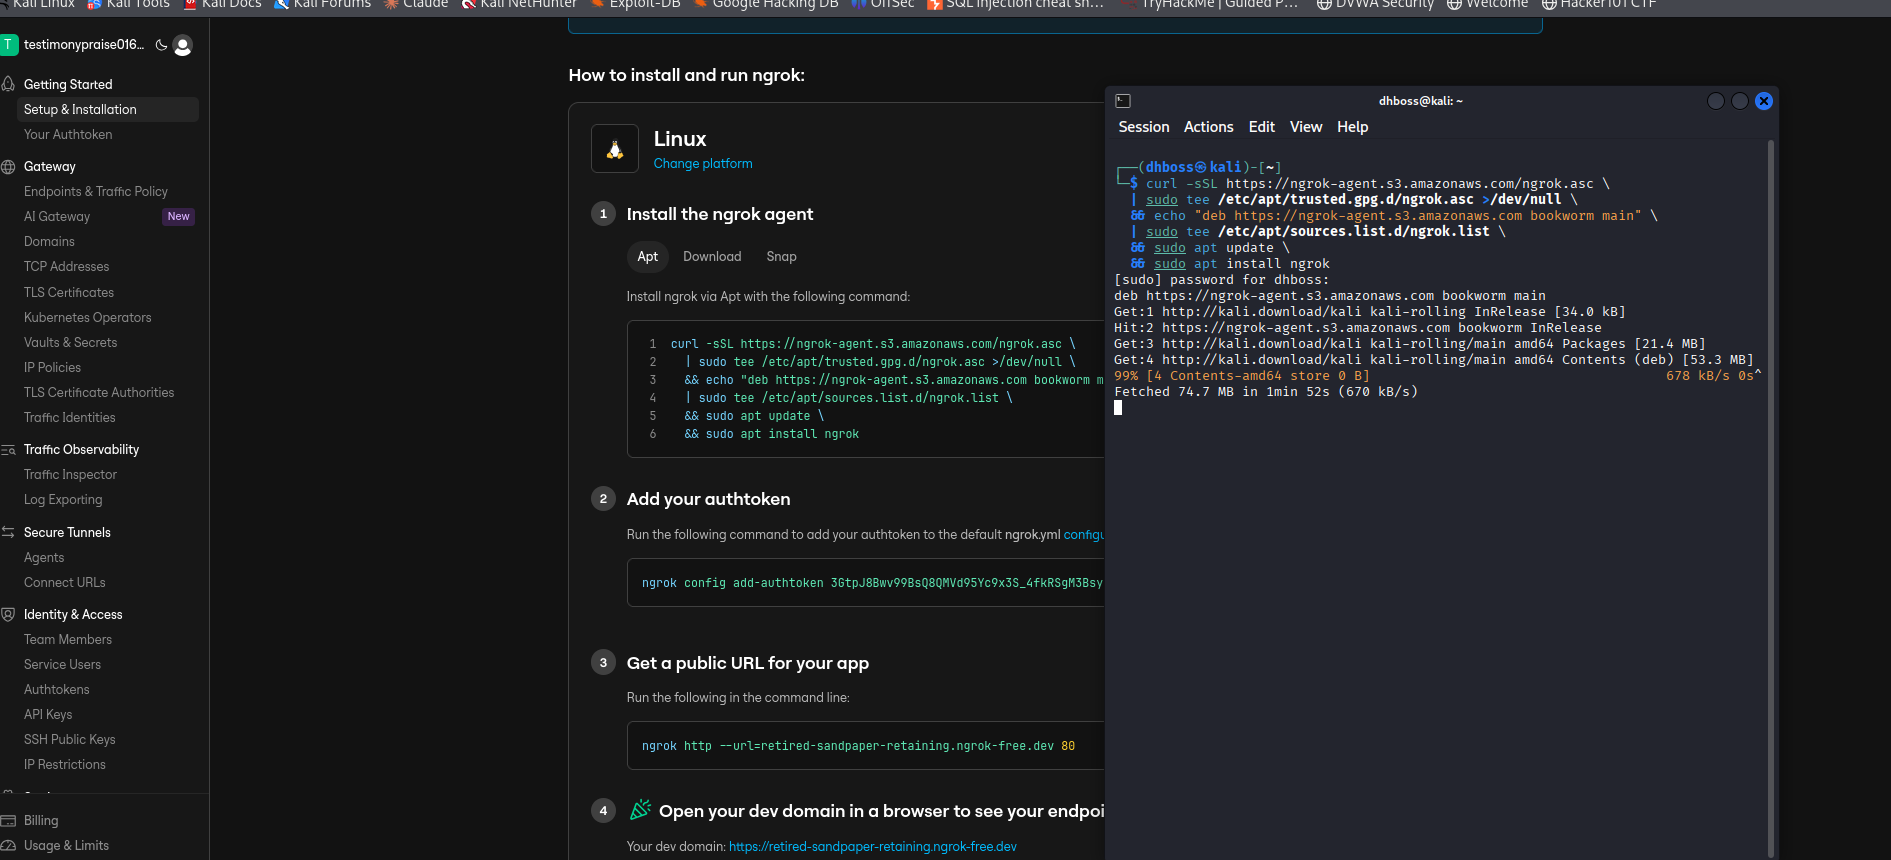1891x860 pixels.
Task: Open TLS Certificates page
Action: (69, 293)
